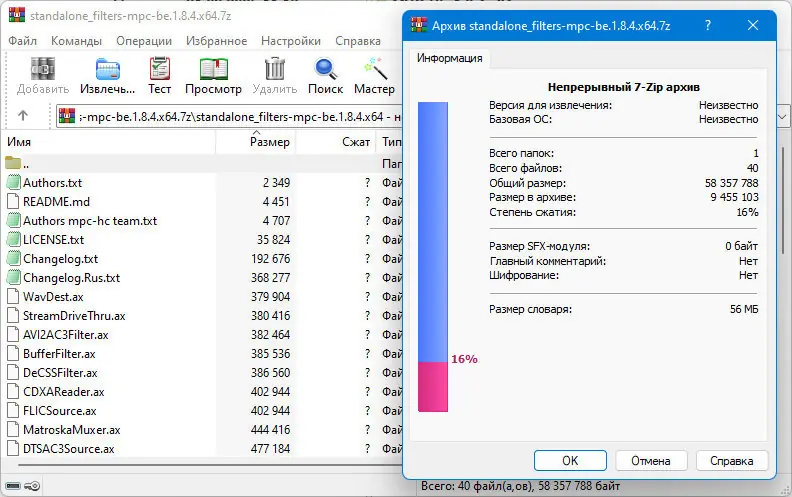Select StreamDriveThru.ax file
Viewport: 792px width, 497px height.
click(x=74, y=316)
